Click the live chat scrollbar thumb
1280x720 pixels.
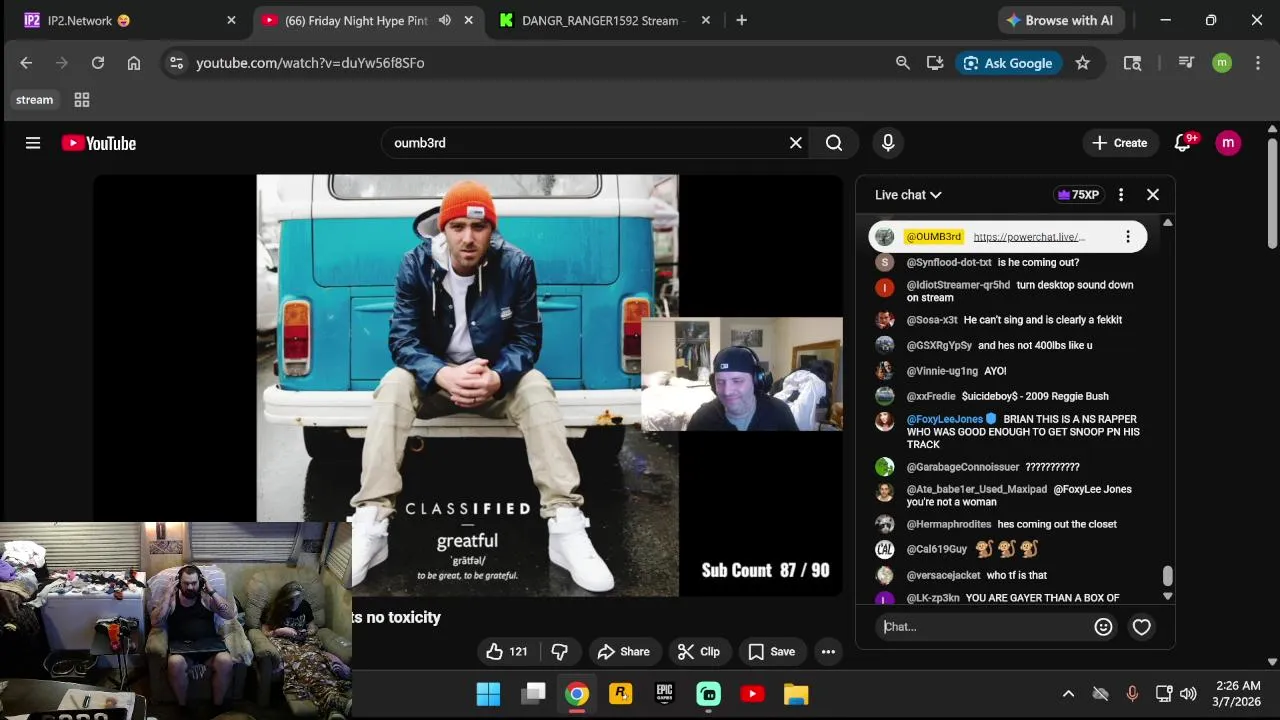[1167, 576]
